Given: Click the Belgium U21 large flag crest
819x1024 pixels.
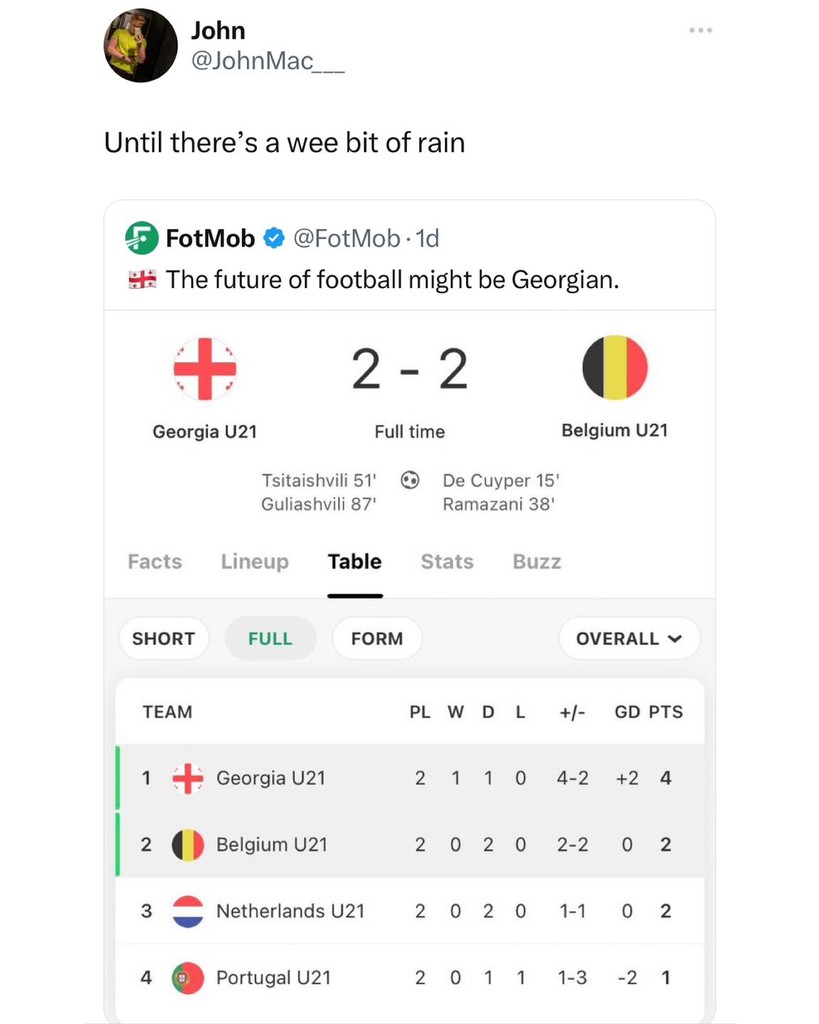Looking at the screenshot, I should pos(614,368).
